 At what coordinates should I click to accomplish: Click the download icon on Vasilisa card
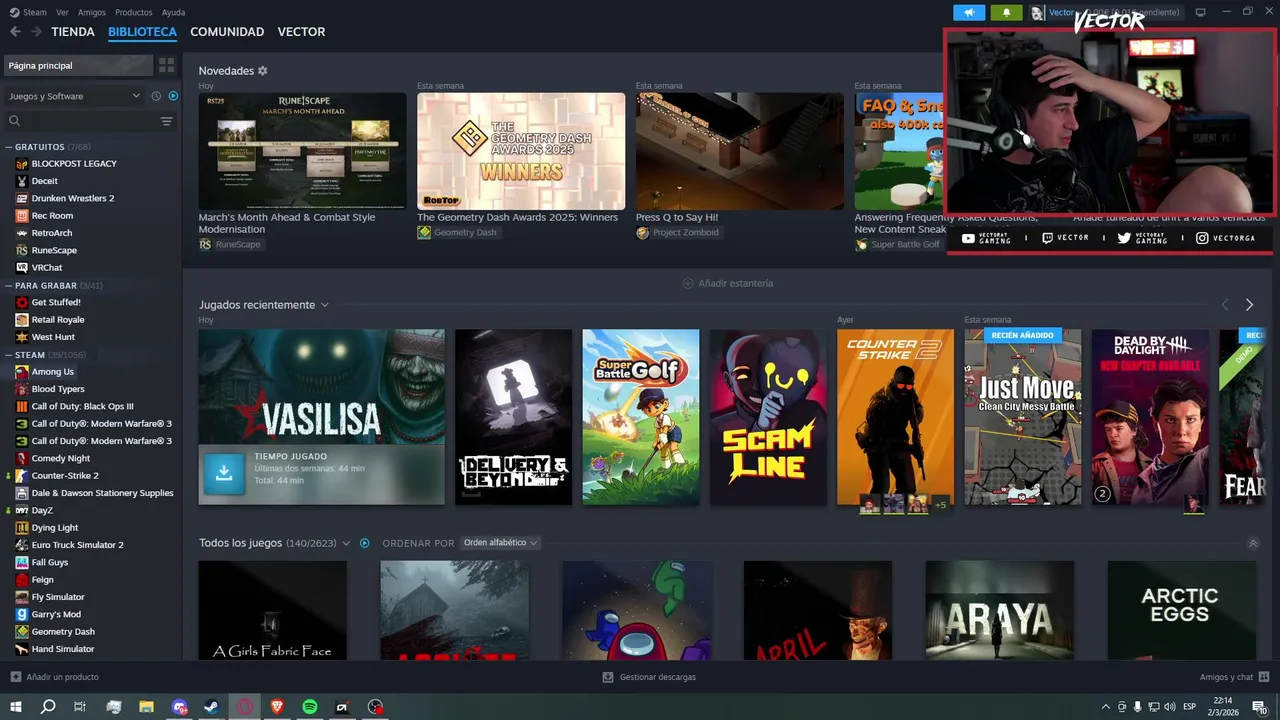pos(224,474)
